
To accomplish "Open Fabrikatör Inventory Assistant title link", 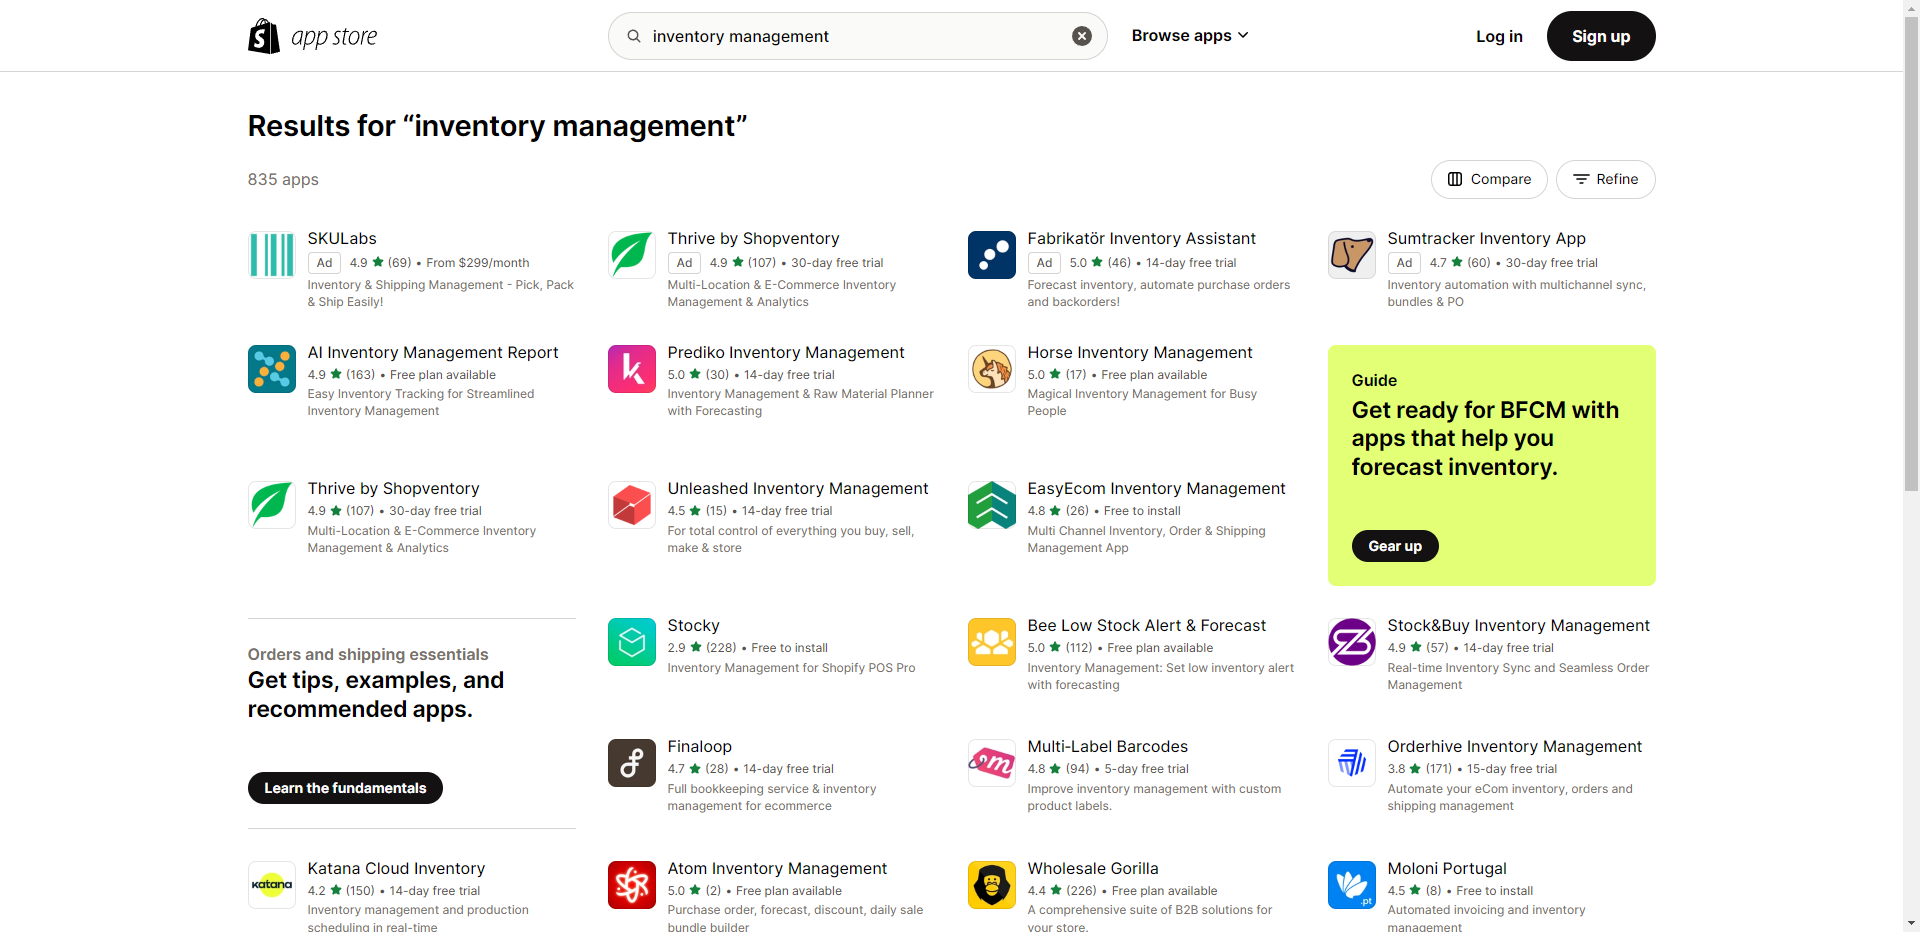I will pos(1141,238).
